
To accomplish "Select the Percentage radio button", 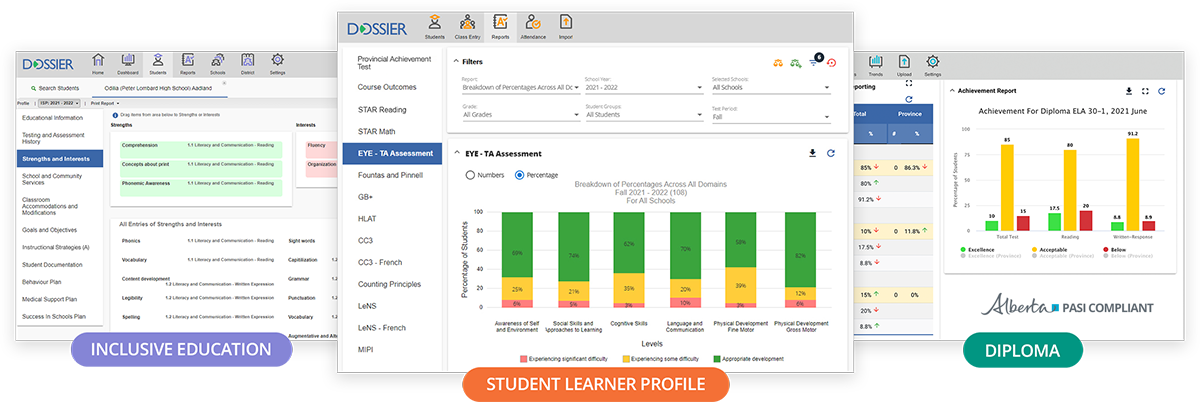I will 519,175.
